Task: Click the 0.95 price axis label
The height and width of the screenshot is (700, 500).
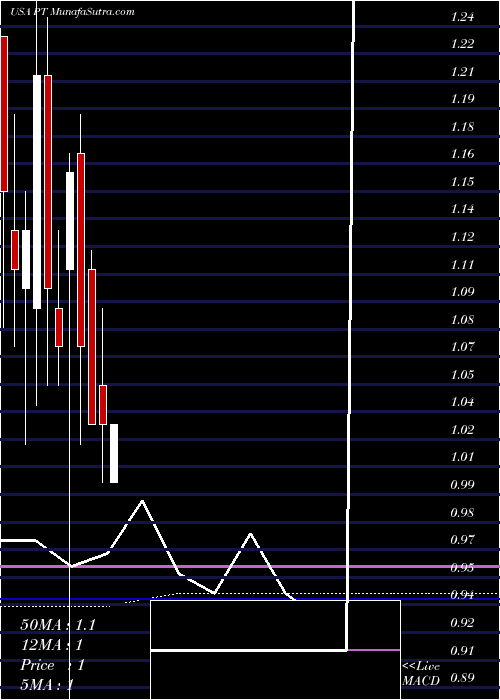Action: coord(462,568)
